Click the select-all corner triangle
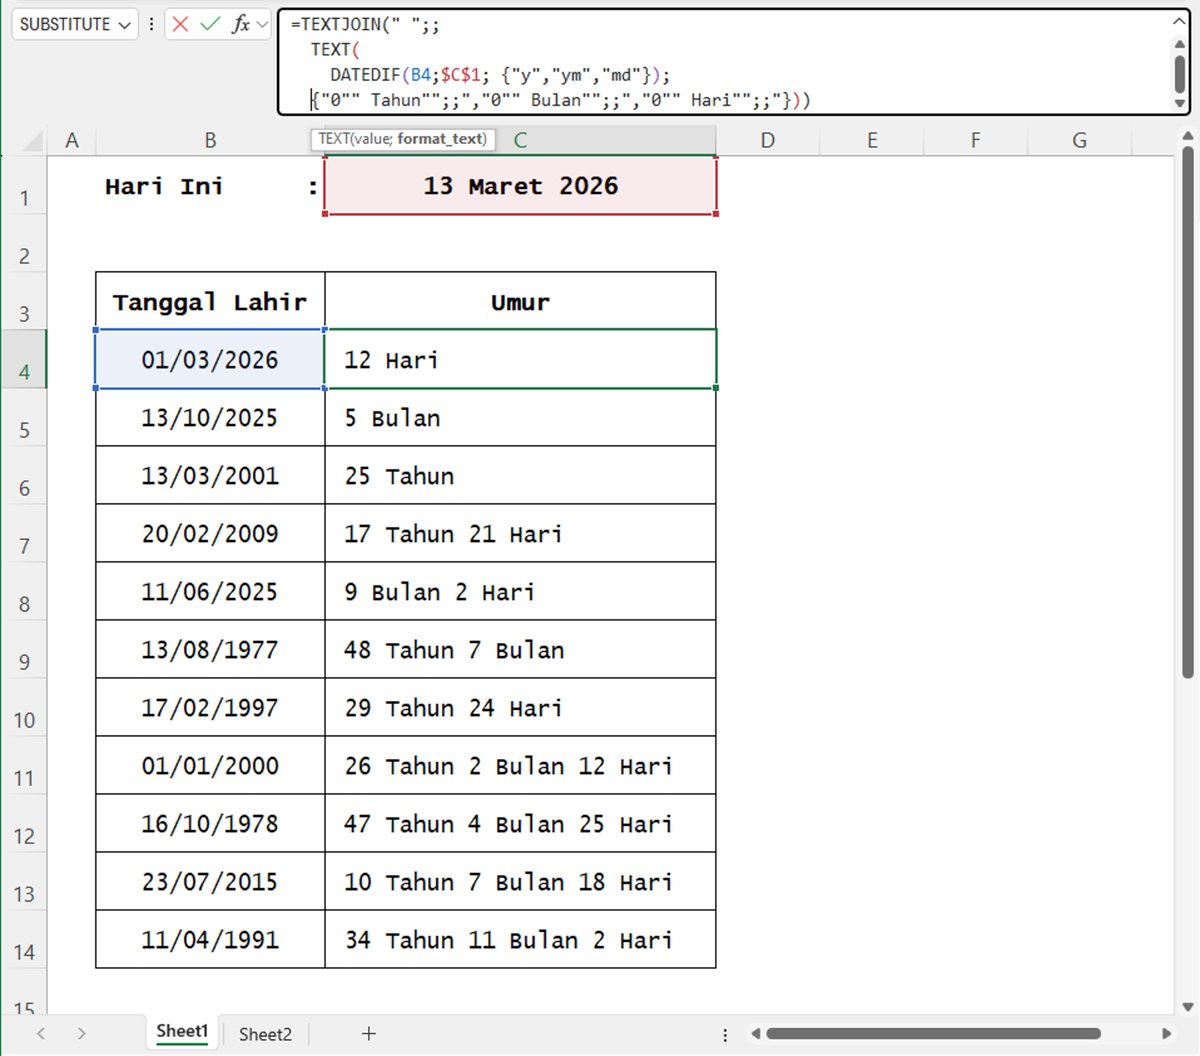Image resolution: width=1200 pixels, height=1056 pixels. pos(33,142)
